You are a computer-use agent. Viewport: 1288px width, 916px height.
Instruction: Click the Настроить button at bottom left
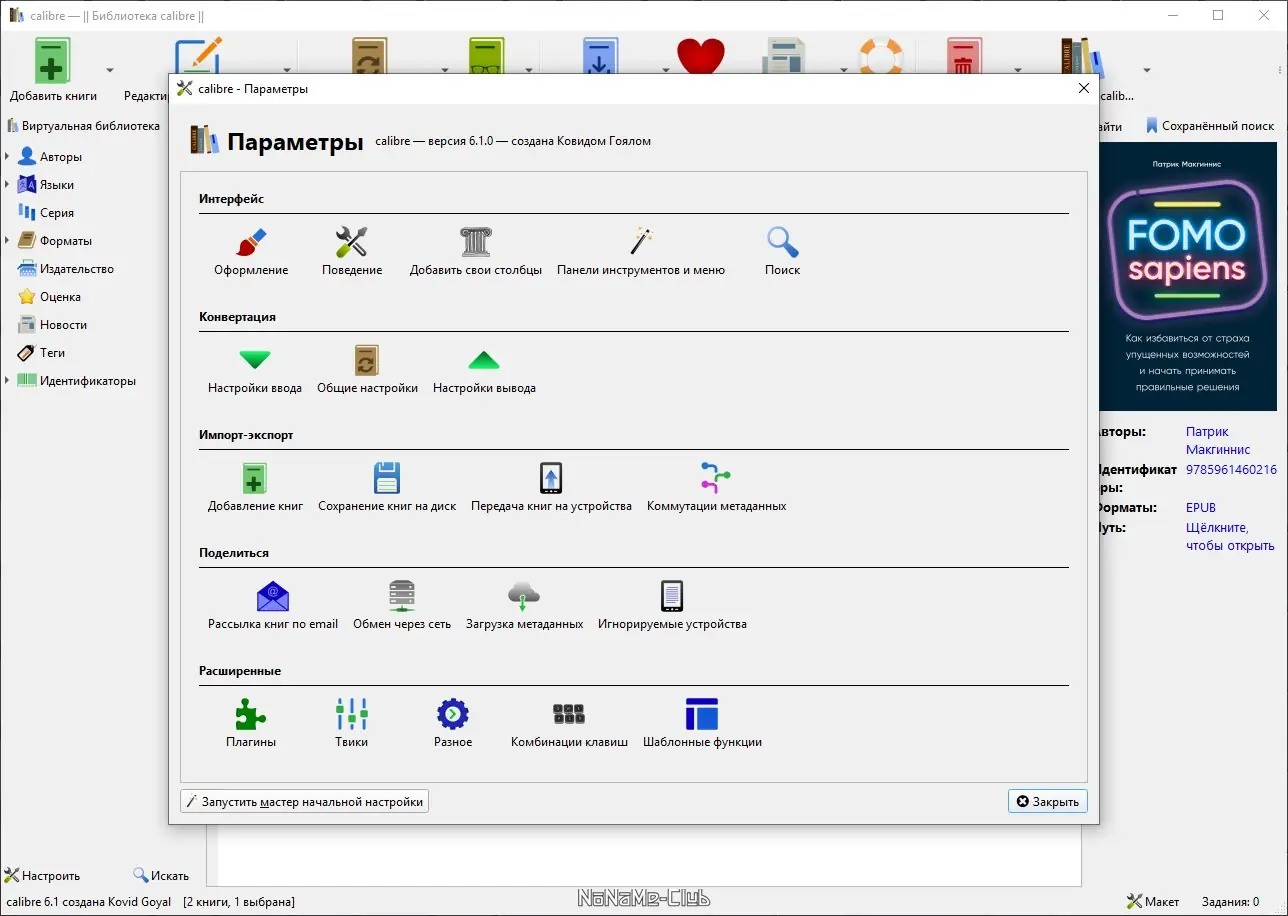click(43, 875)
